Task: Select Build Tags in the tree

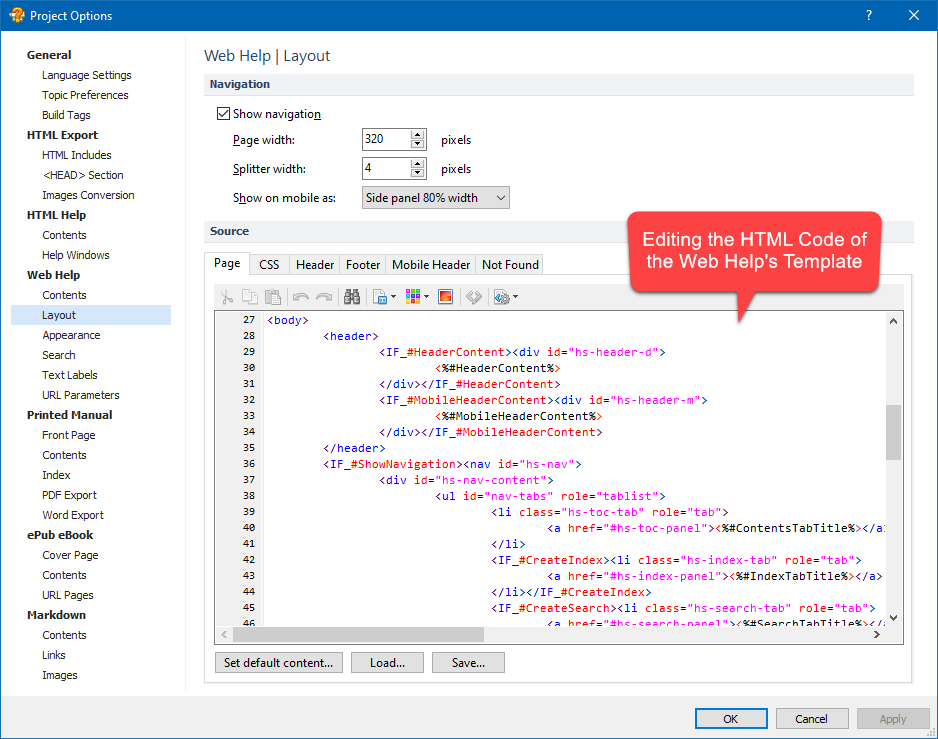Action: 66,115
